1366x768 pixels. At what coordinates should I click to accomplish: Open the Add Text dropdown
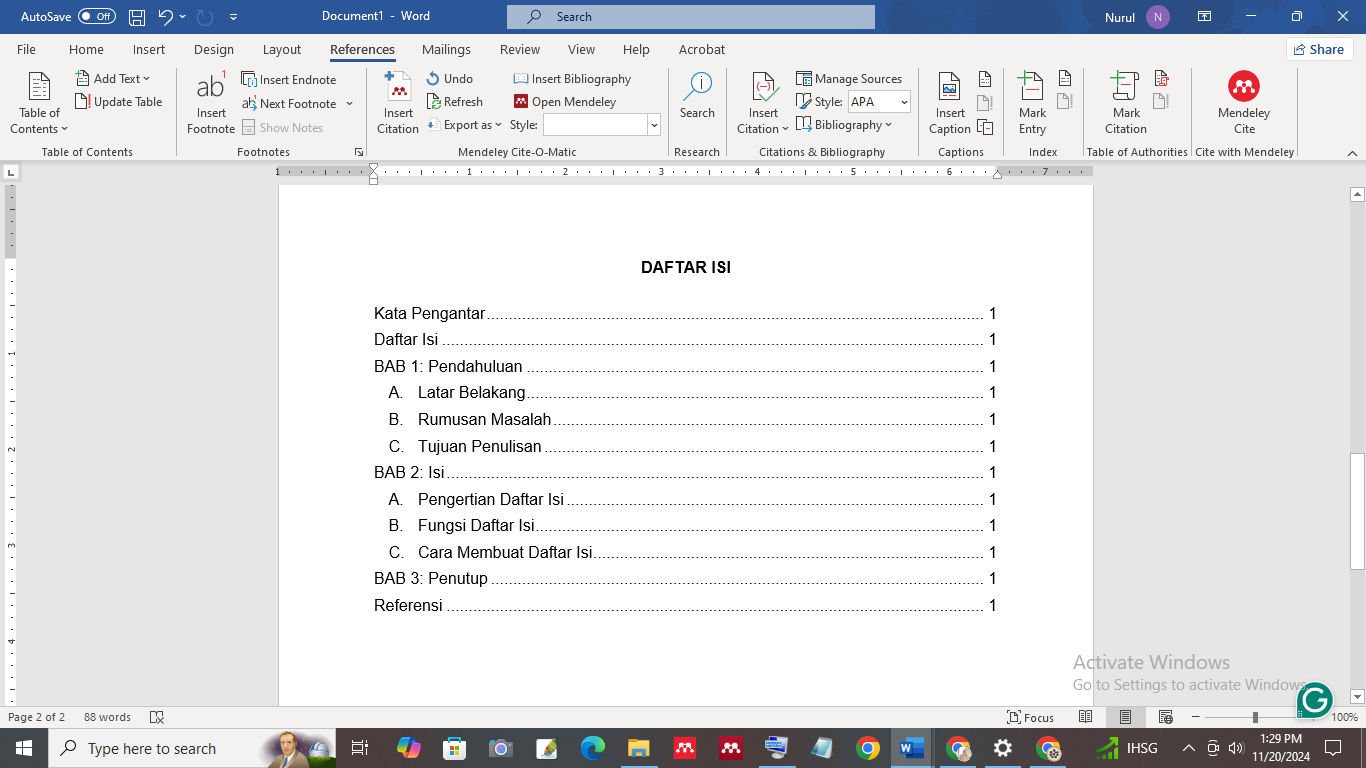coord(112,78)
